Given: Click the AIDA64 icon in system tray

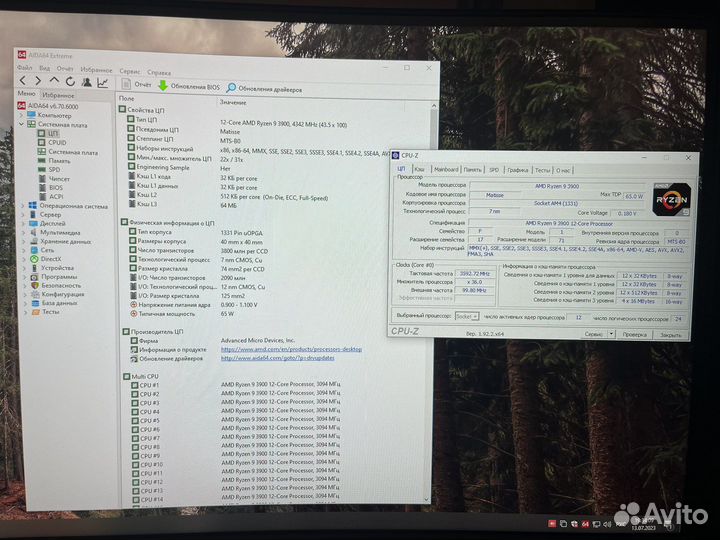Looking at the screenshot, I should tap(585, 524).
